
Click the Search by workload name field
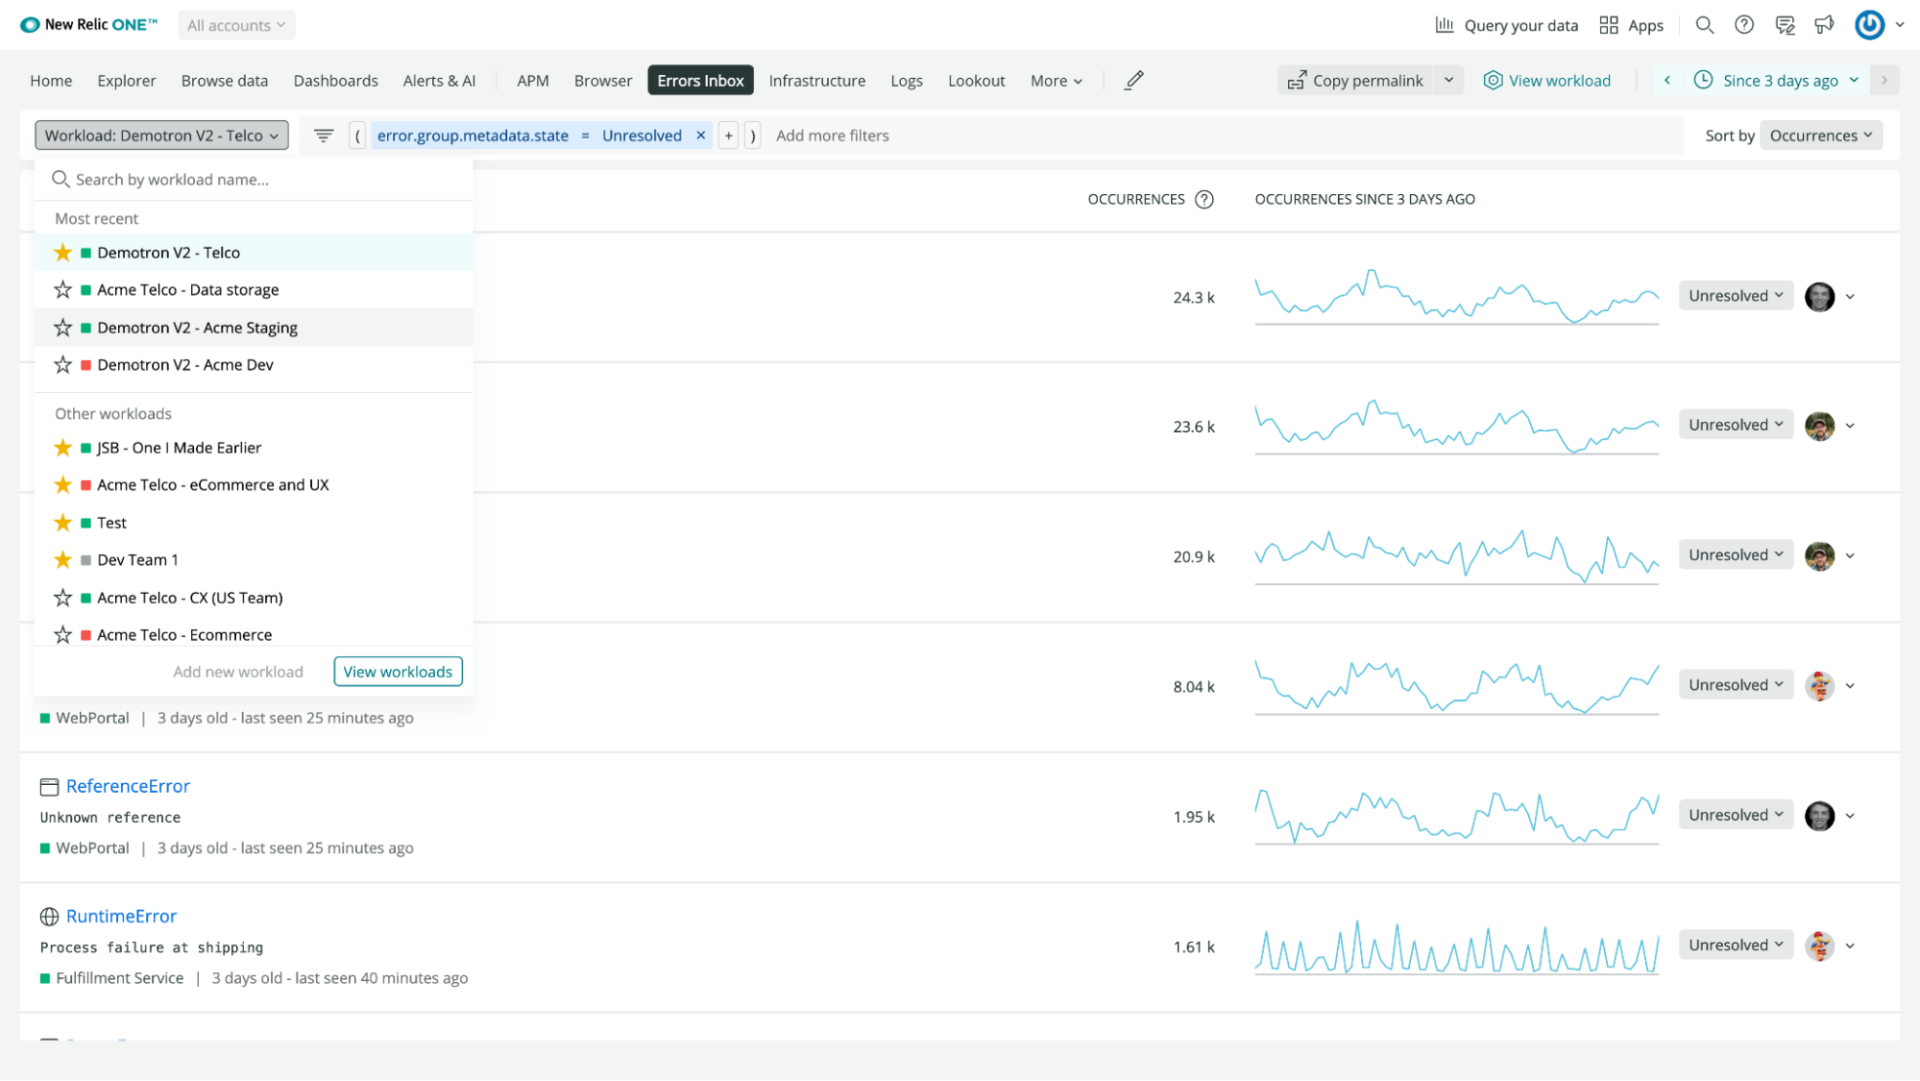pos(200,179)
